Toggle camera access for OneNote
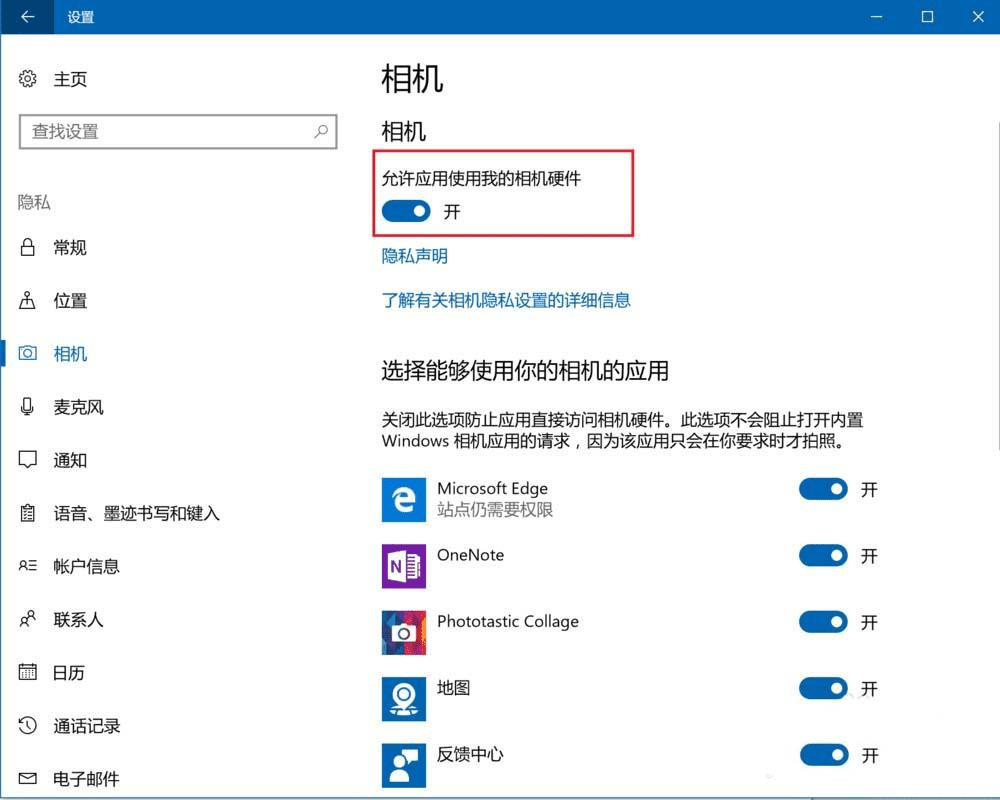 coord(823,556)
